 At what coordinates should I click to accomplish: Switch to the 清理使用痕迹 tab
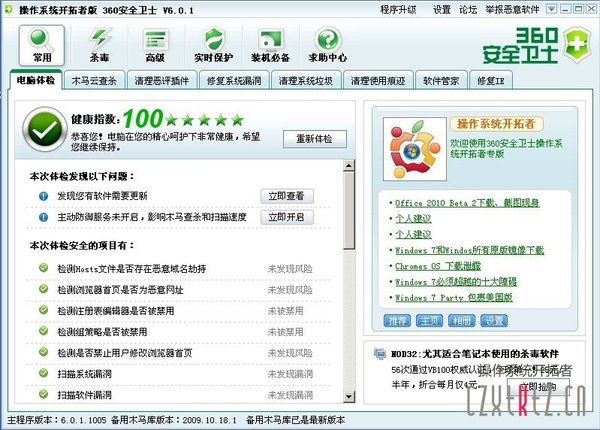pyautogui.click(x=378, y=81)
